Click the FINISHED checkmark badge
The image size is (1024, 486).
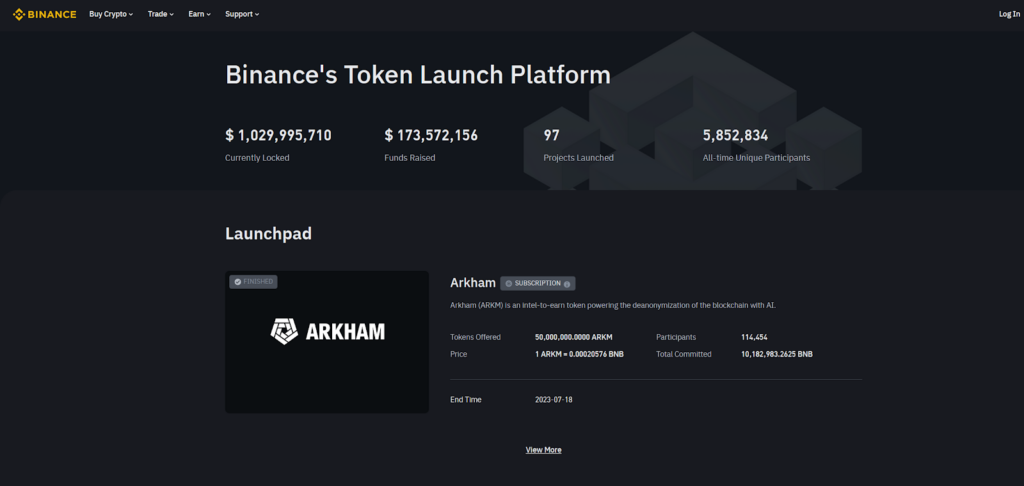[x=253, y=282]
